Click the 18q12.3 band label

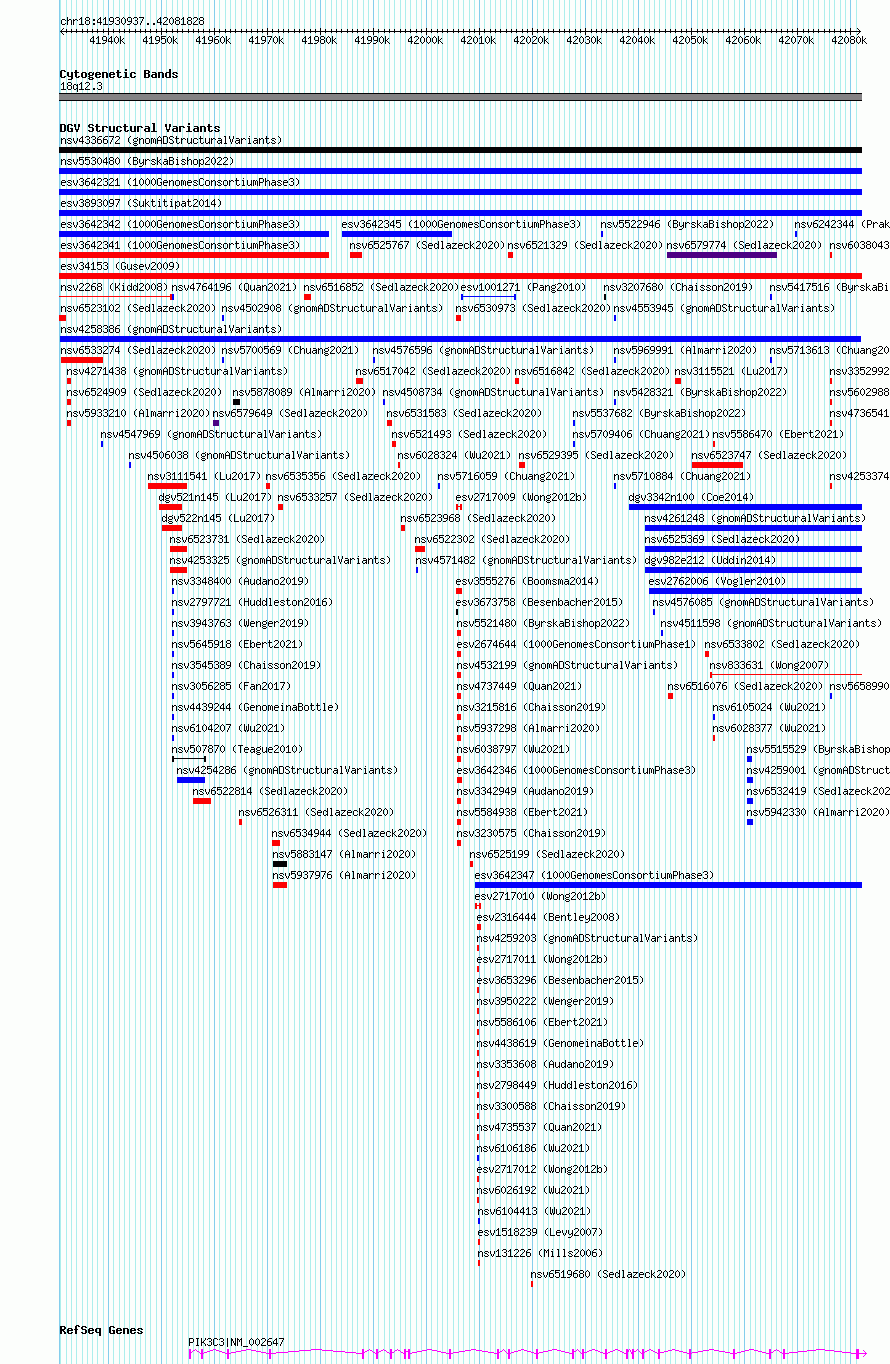(x=81, y=86)
